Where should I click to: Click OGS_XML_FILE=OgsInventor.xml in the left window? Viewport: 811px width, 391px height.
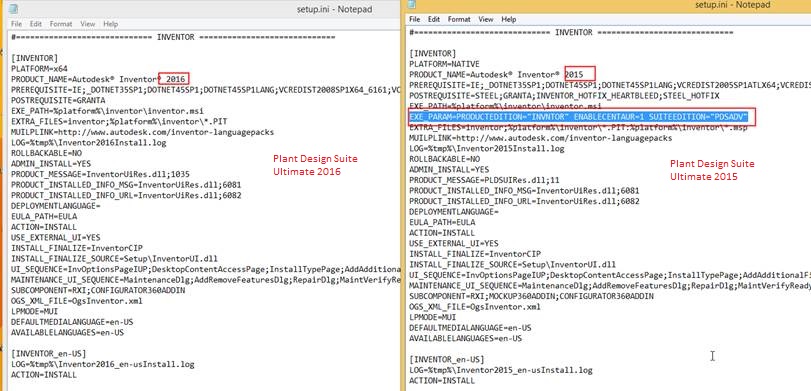tap(77, 301)
